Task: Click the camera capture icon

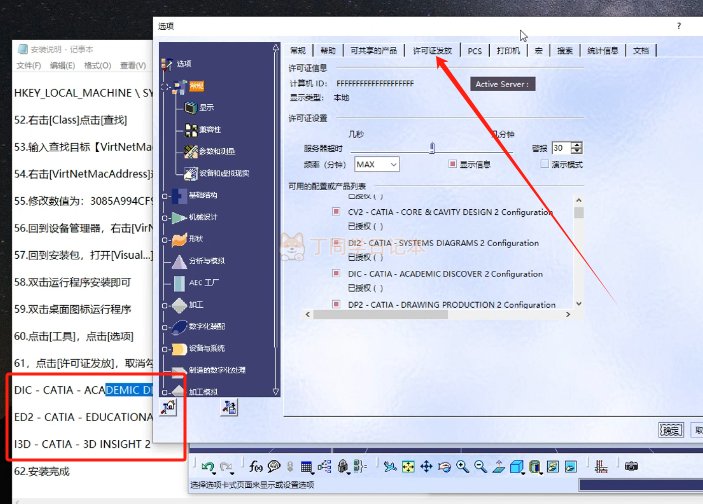Action: coord(631,467)
